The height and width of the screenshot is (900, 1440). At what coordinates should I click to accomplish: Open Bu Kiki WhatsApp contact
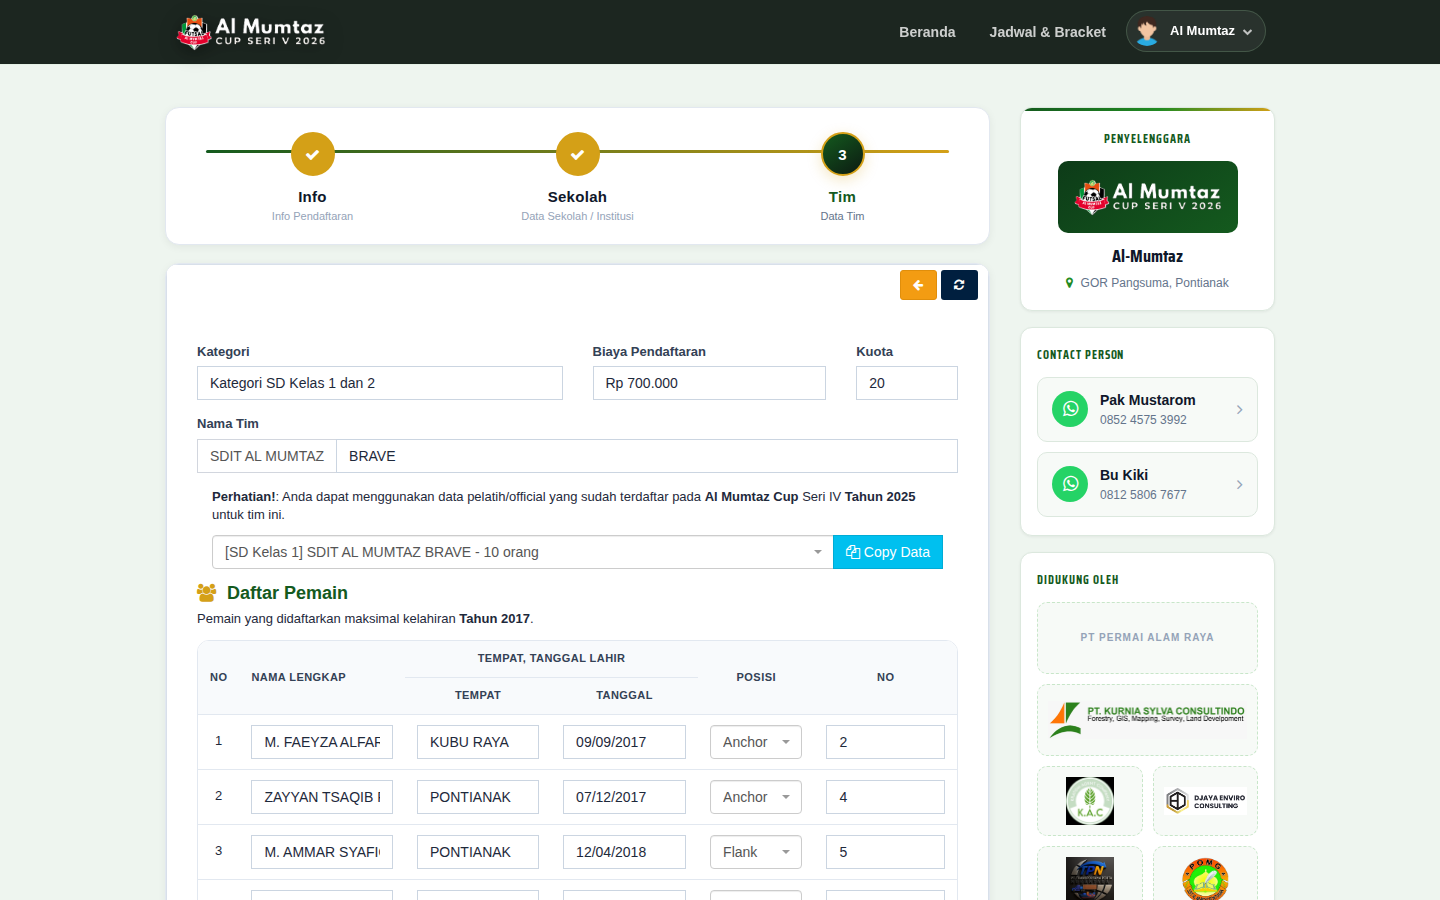tap(1147, 484)
